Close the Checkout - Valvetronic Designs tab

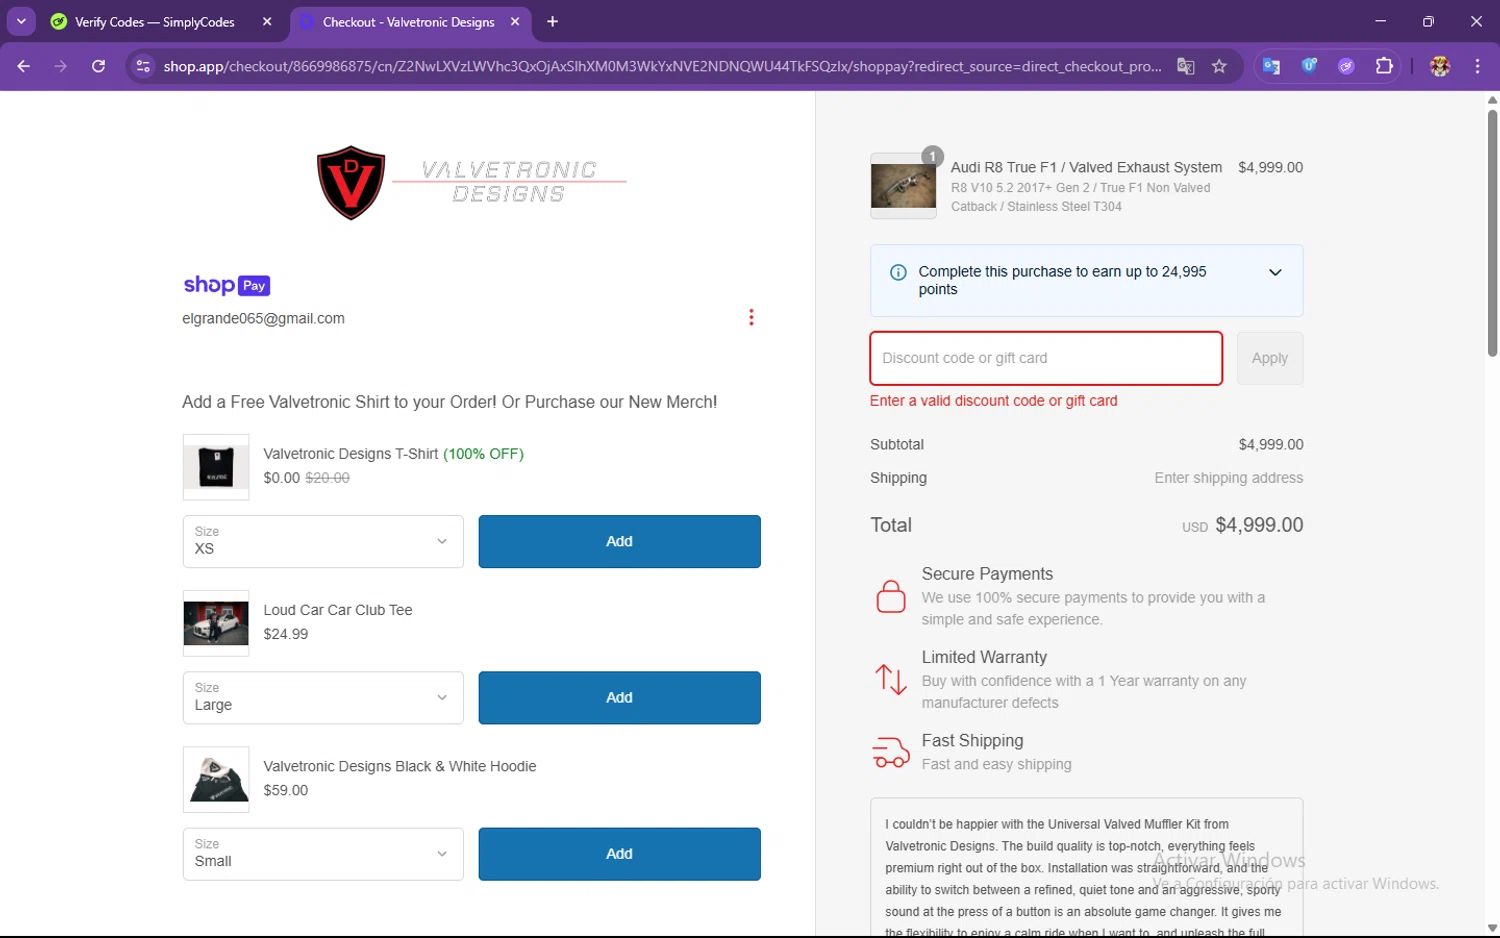[515, 21]
